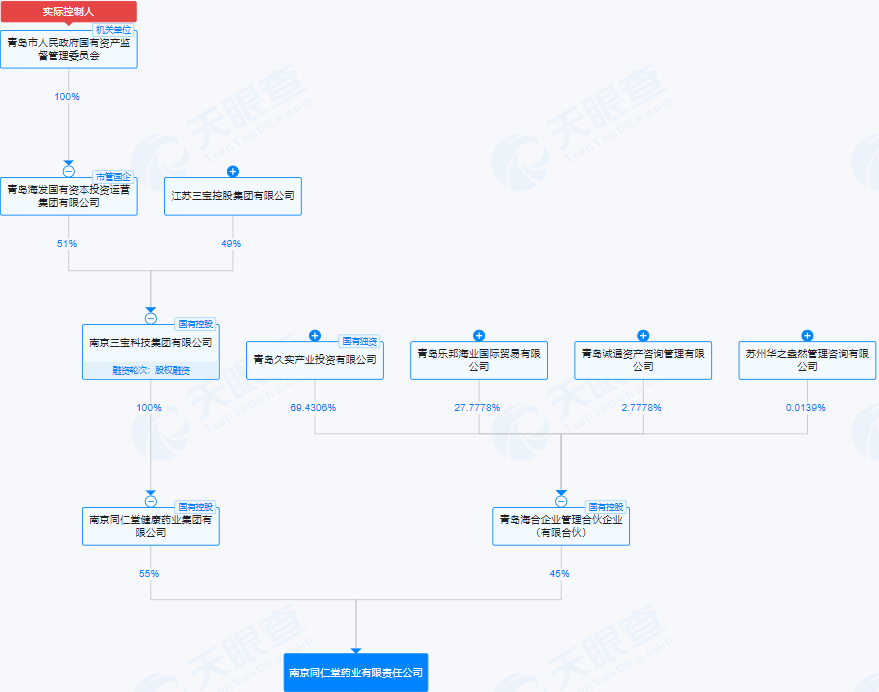Expand 苏州华之盒然管理咨询有限公司 plus icon
The image size is (879, 692).
pyautogui.click(x=807, y=335)
